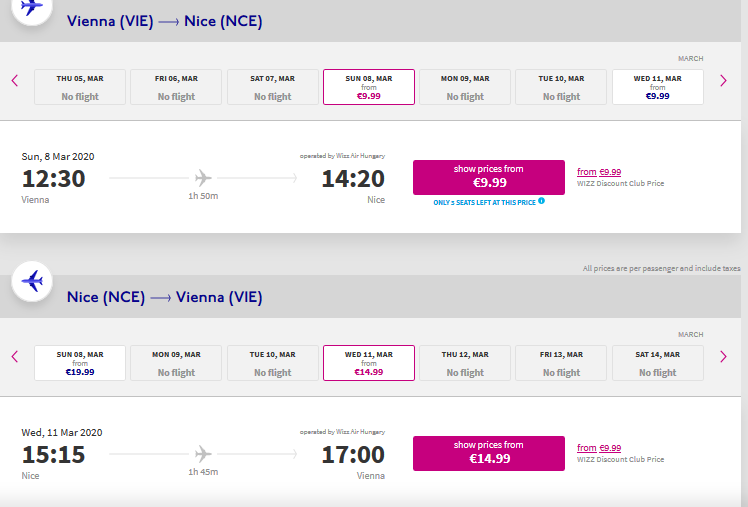Show earlier outbound dates with left arrow

tap(15, 81)
